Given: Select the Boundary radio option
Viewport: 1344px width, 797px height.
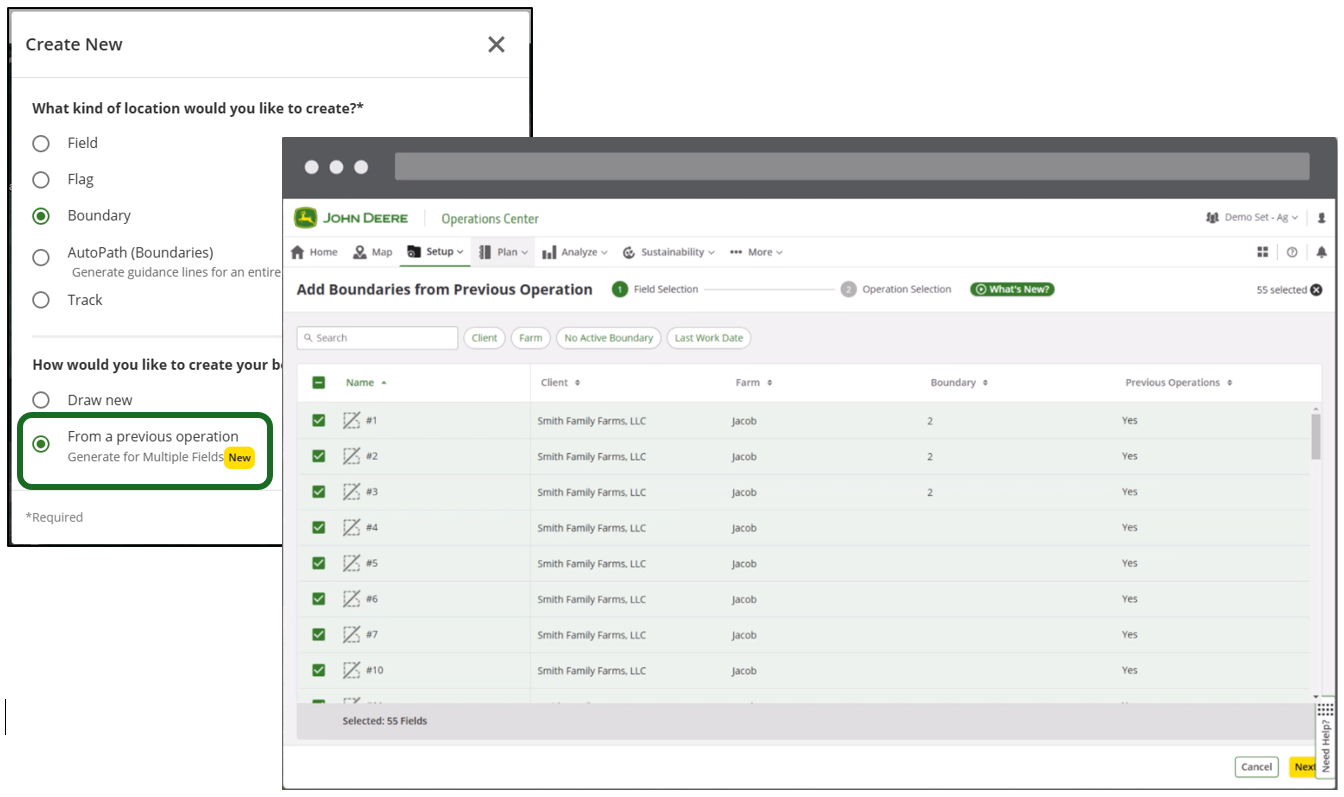Looking at the screenshot, I should (x=41, y=216).
